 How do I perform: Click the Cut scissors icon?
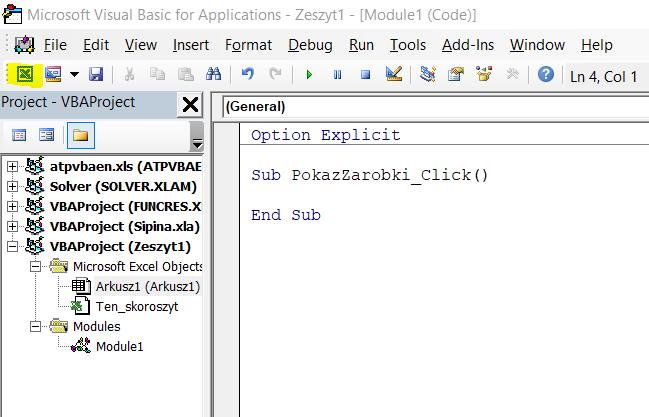click(x=130, y=75)
